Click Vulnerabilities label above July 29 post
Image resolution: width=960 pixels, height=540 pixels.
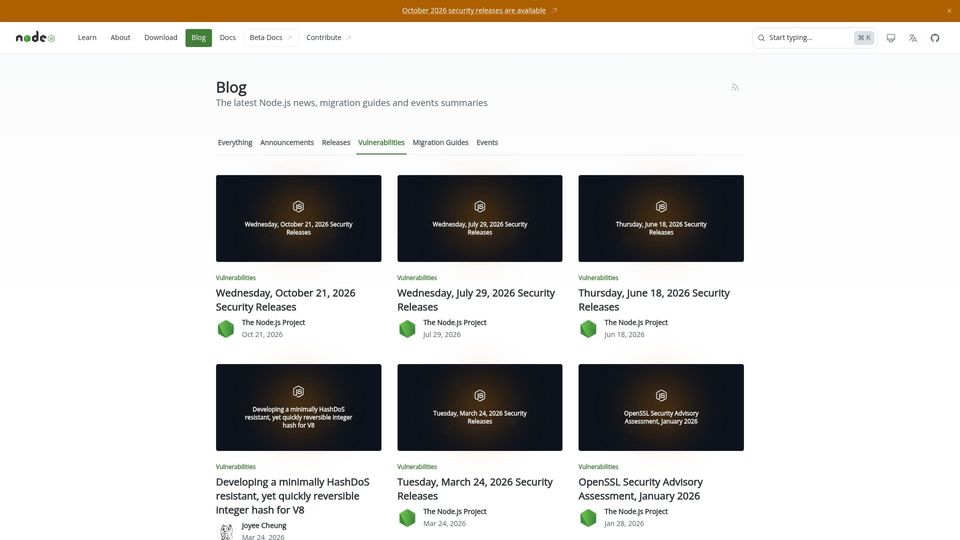[417, 278]
